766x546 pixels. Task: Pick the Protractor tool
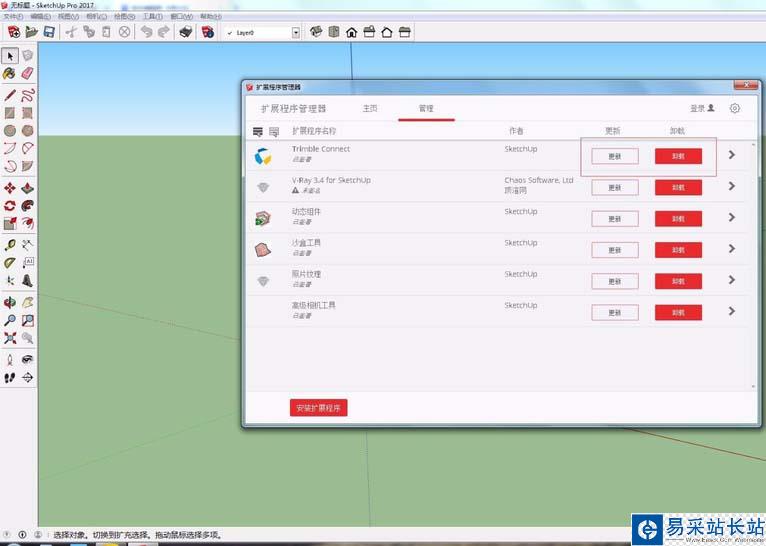point(10,263)
